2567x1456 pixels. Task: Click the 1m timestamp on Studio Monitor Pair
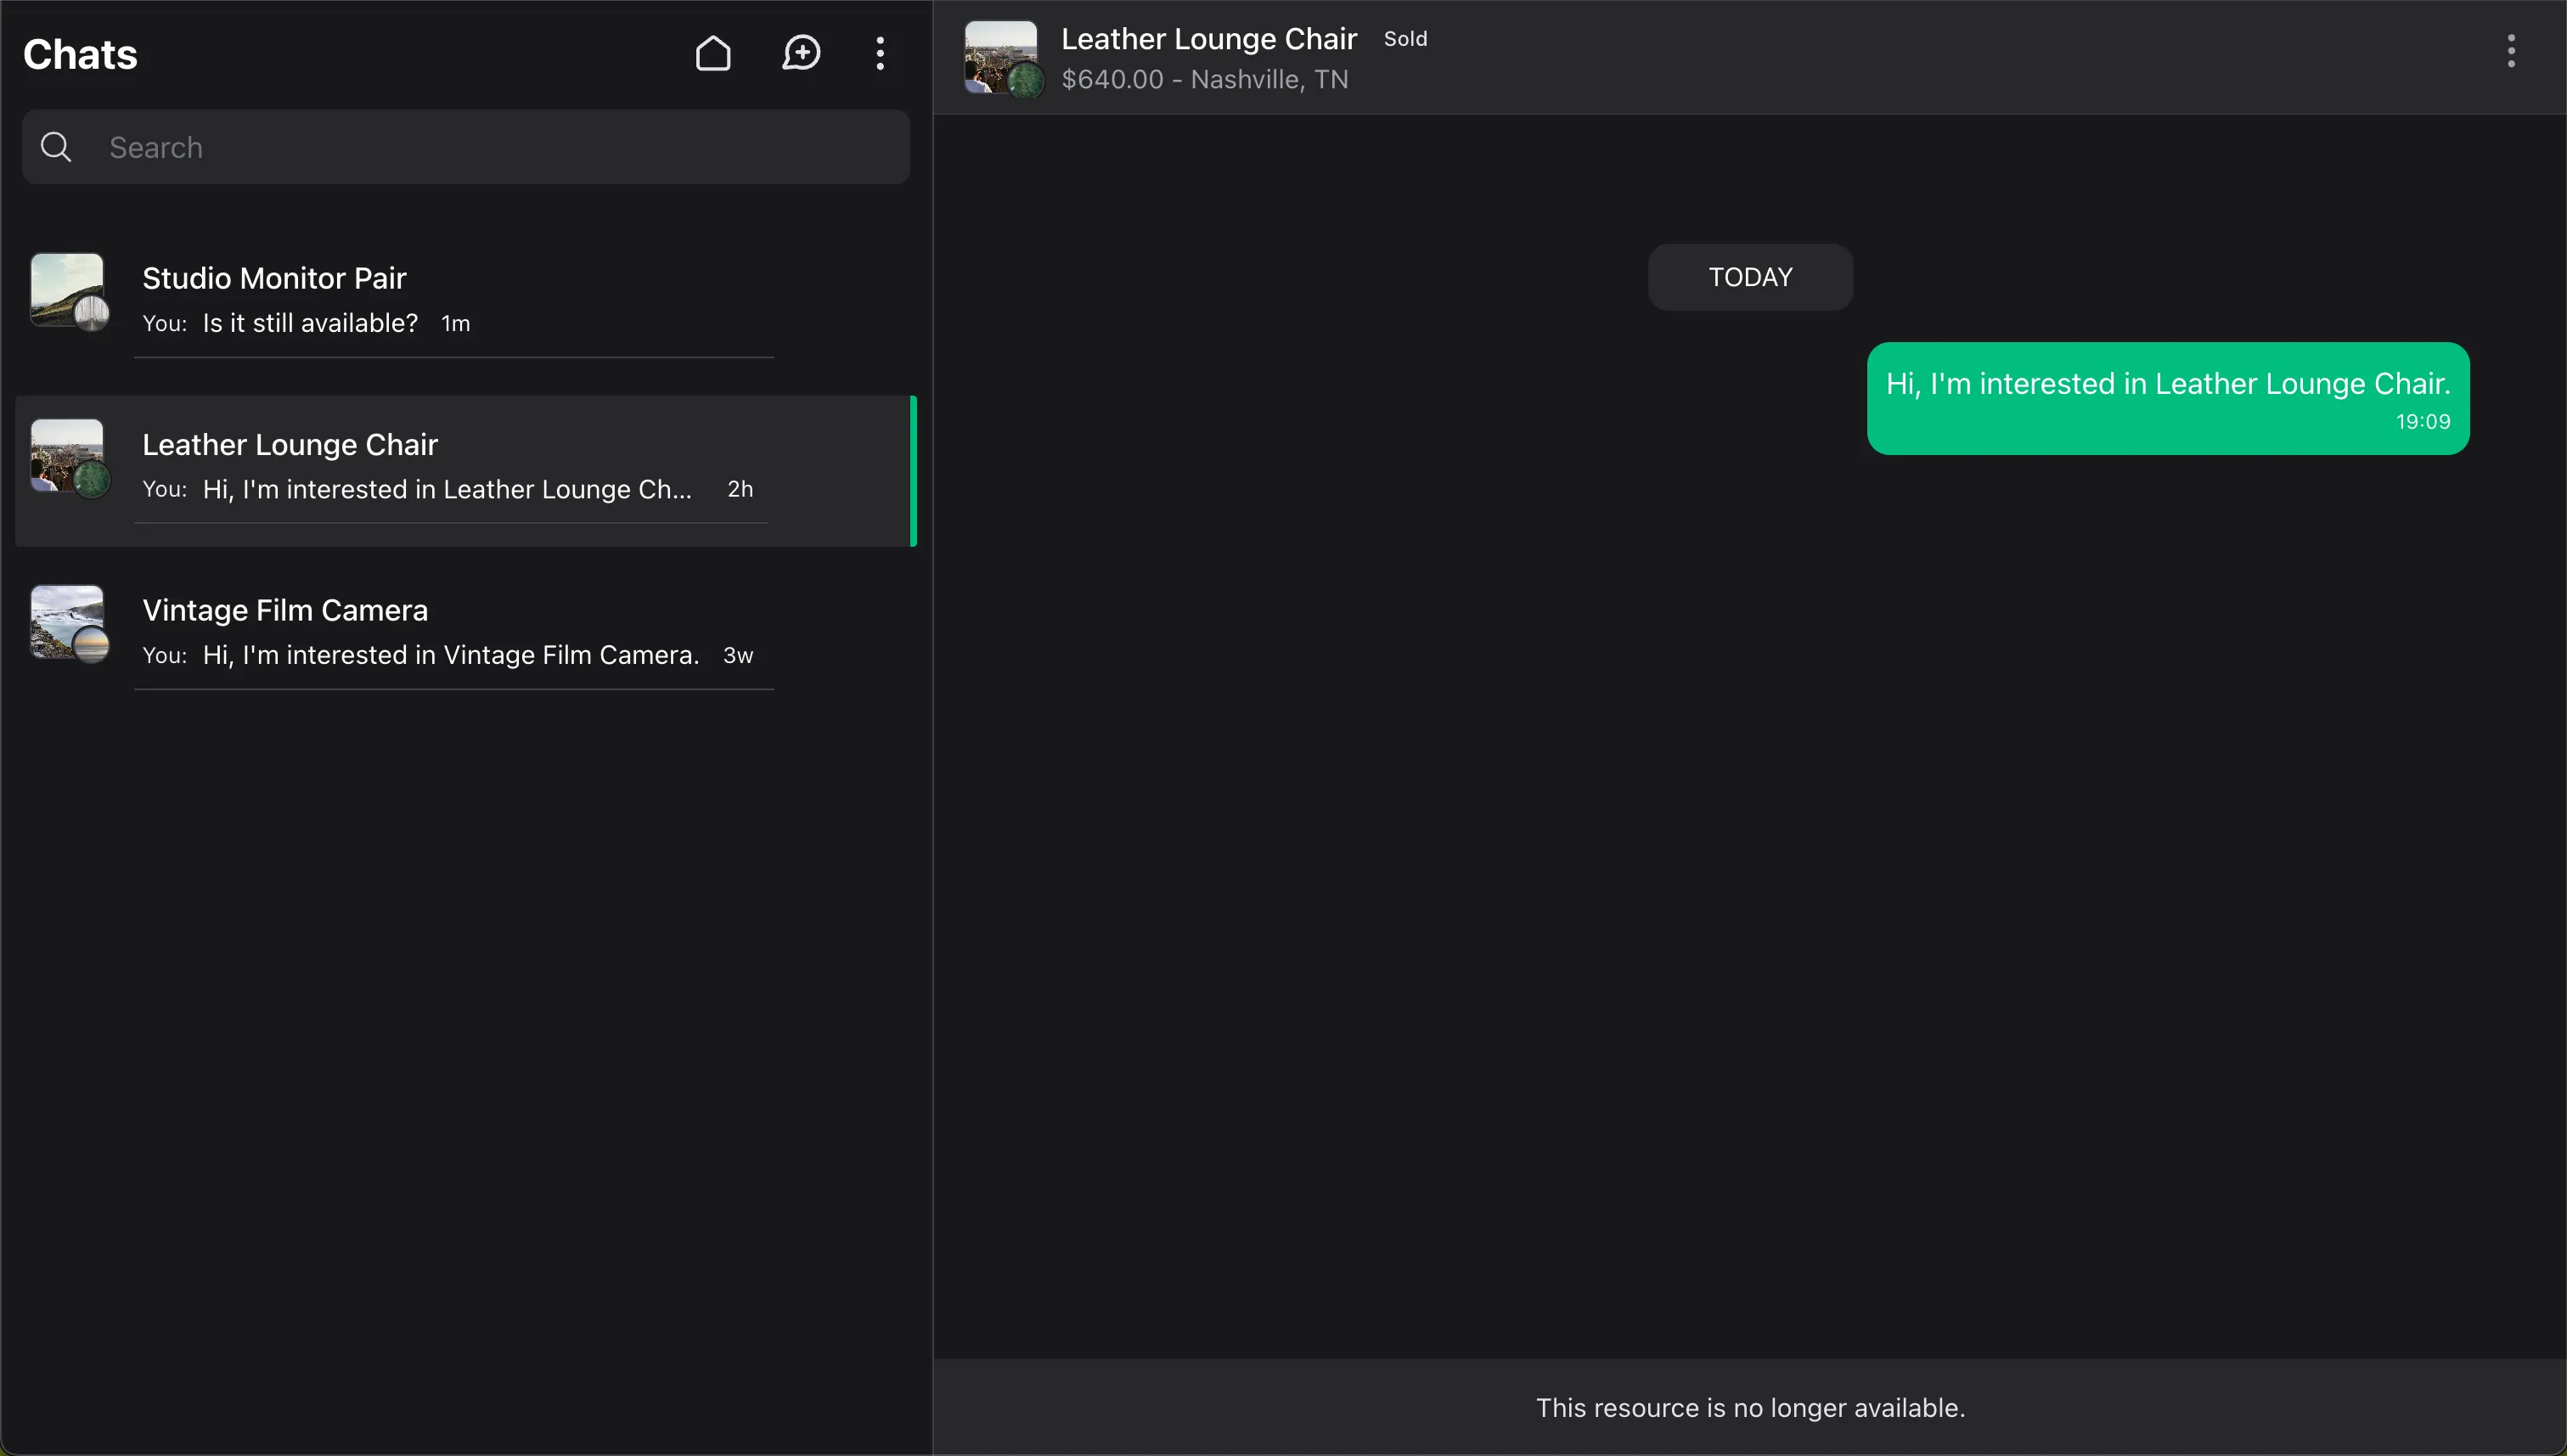point(455,324)
